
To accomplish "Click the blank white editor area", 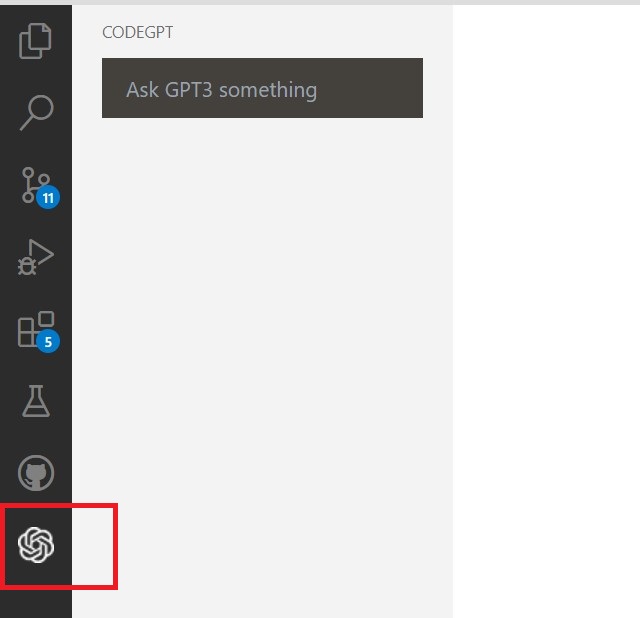I will click(x=546, y=310).
